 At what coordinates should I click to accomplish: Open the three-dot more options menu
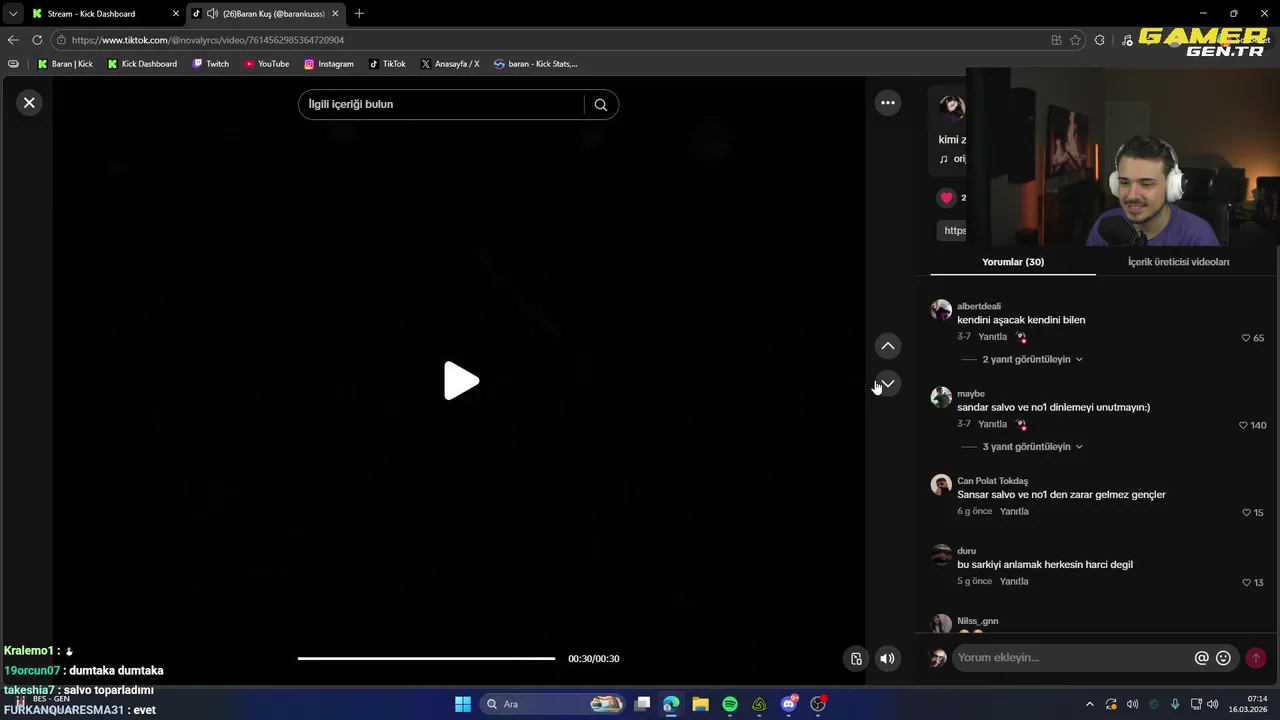click(888, 103)
